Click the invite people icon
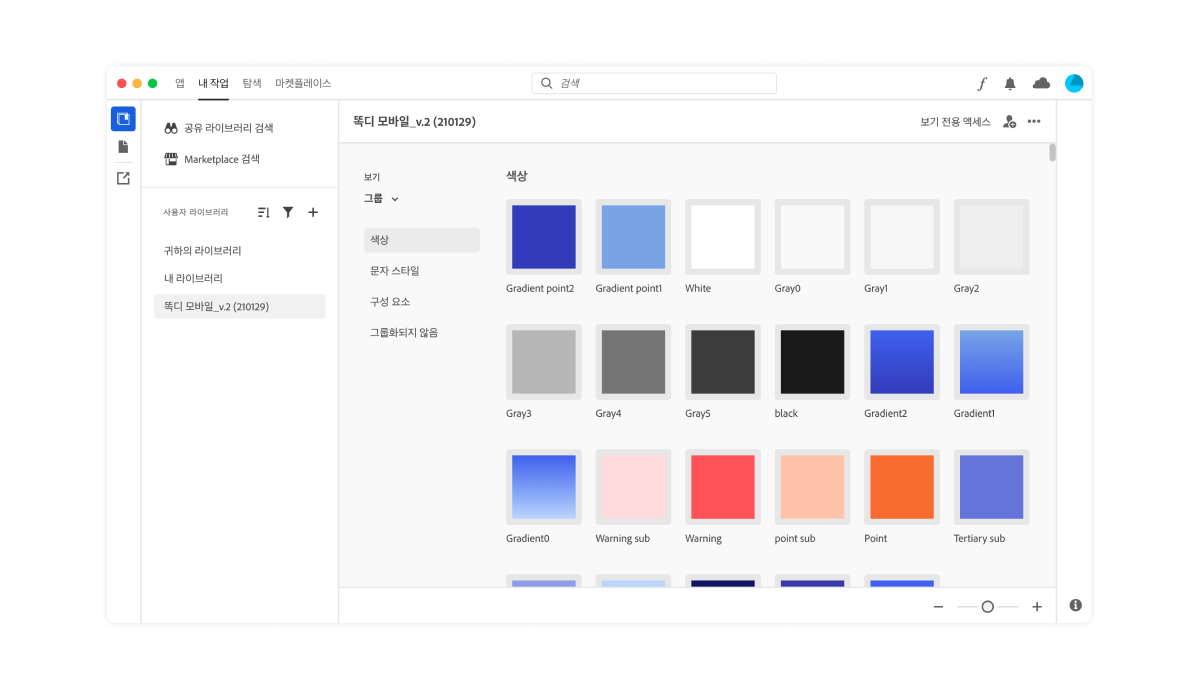The width and height of the screenshot is (1198, 699). click(x=1009, y=121)
